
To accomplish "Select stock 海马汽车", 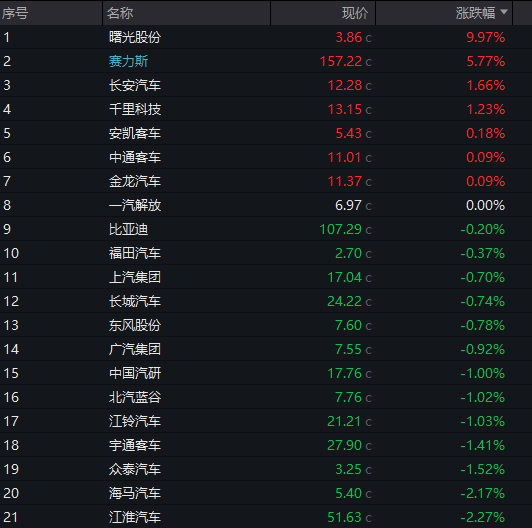I will pos(135,493).
